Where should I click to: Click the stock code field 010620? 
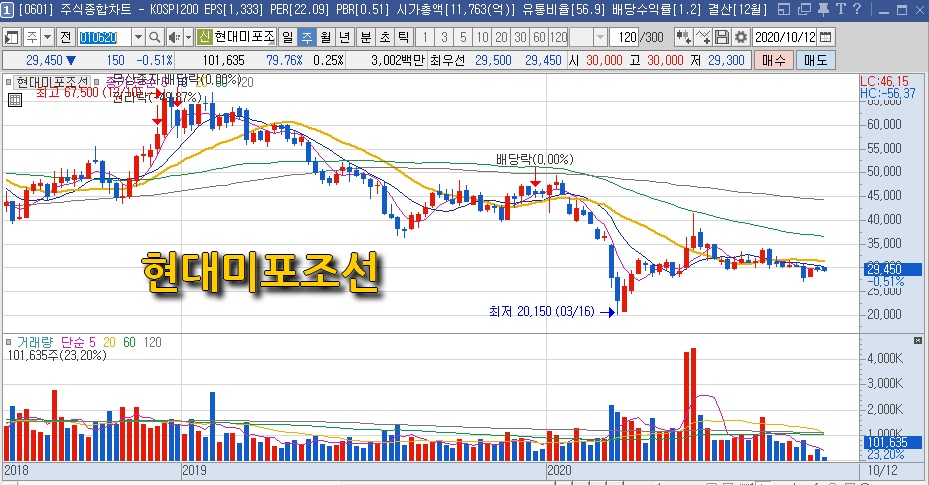104,37
